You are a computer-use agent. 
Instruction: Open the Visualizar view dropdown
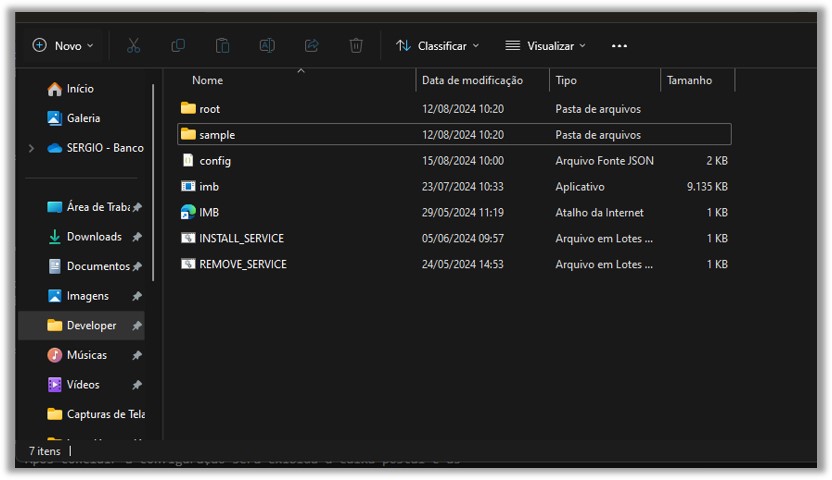[546, 46]
